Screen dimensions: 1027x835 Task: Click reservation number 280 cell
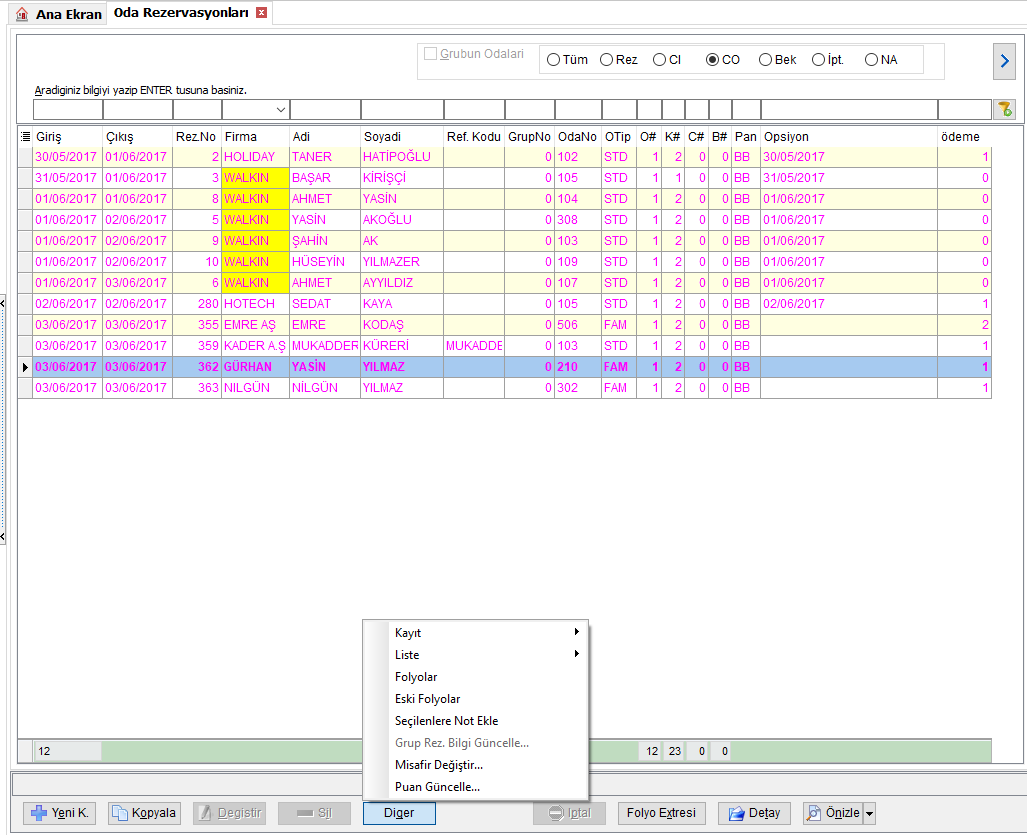point(196,303)
